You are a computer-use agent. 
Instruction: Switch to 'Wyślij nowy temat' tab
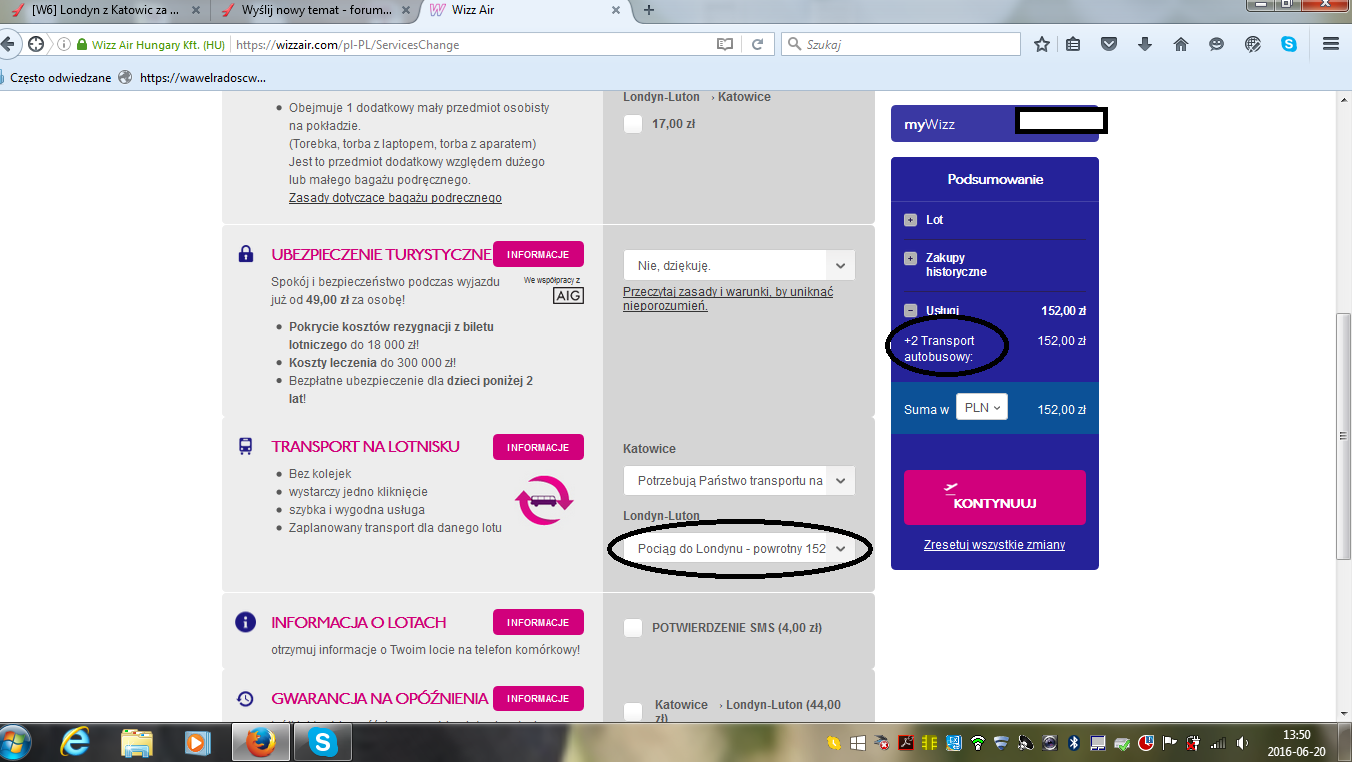(x=317, y=10)
